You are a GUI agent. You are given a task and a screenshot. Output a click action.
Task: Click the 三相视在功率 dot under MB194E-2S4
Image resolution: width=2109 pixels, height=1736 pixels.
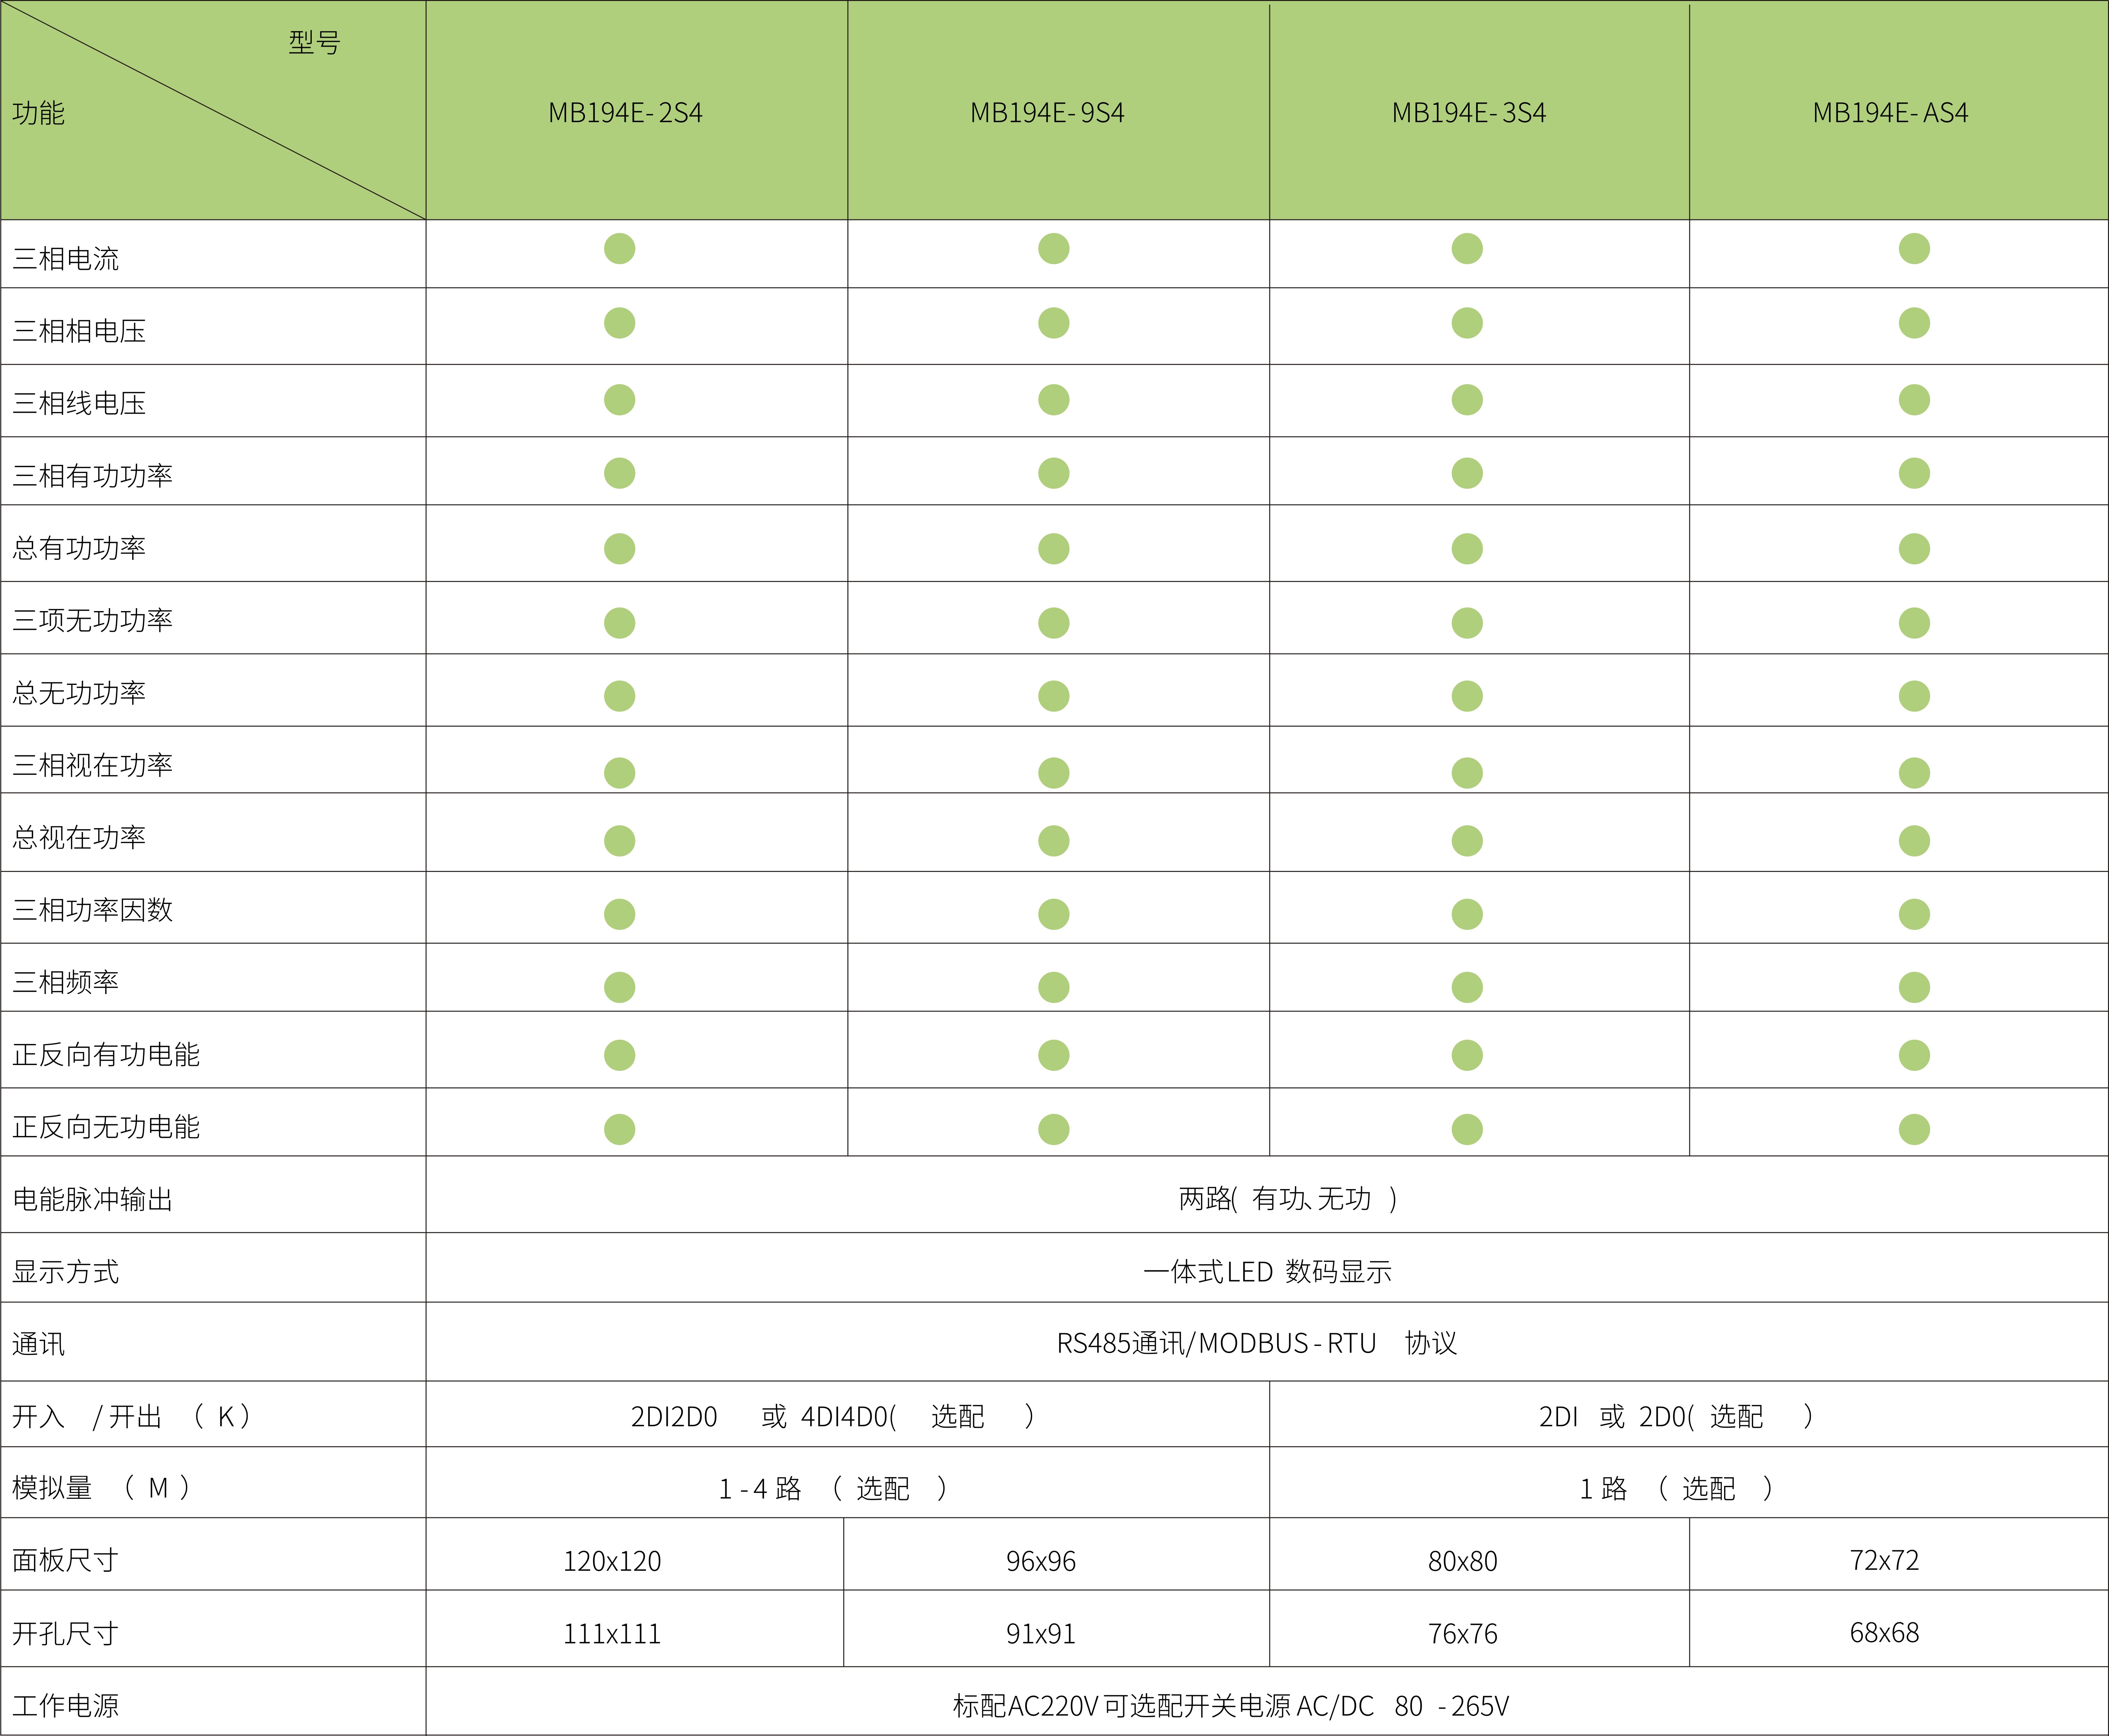[x=620, y=773]
